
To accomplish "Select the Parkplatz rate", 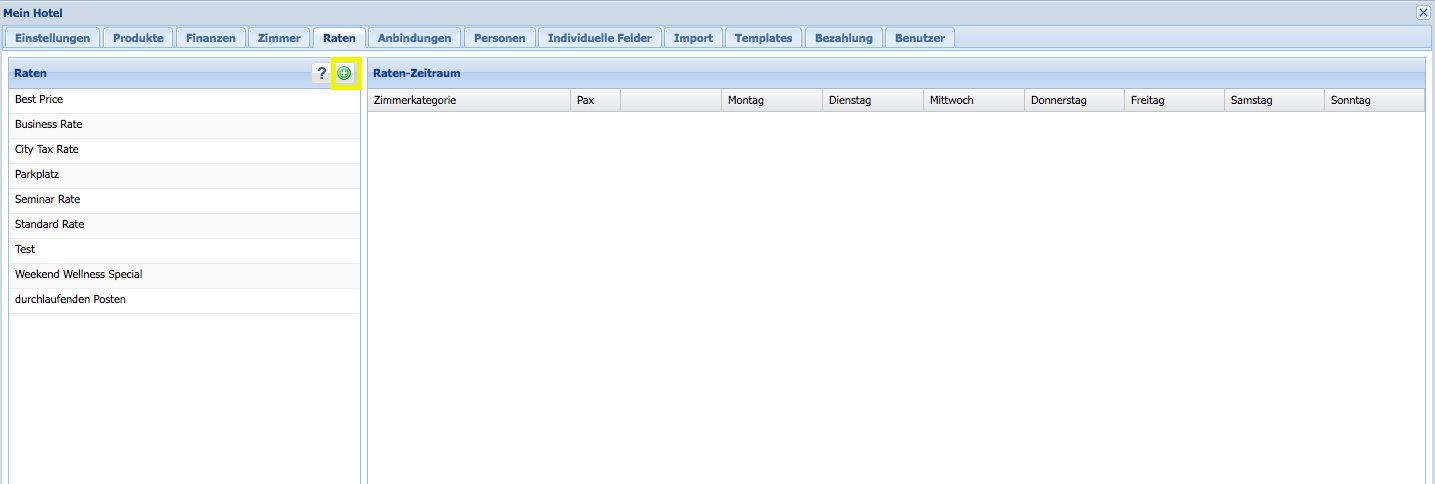I will [x=37, y=175].
